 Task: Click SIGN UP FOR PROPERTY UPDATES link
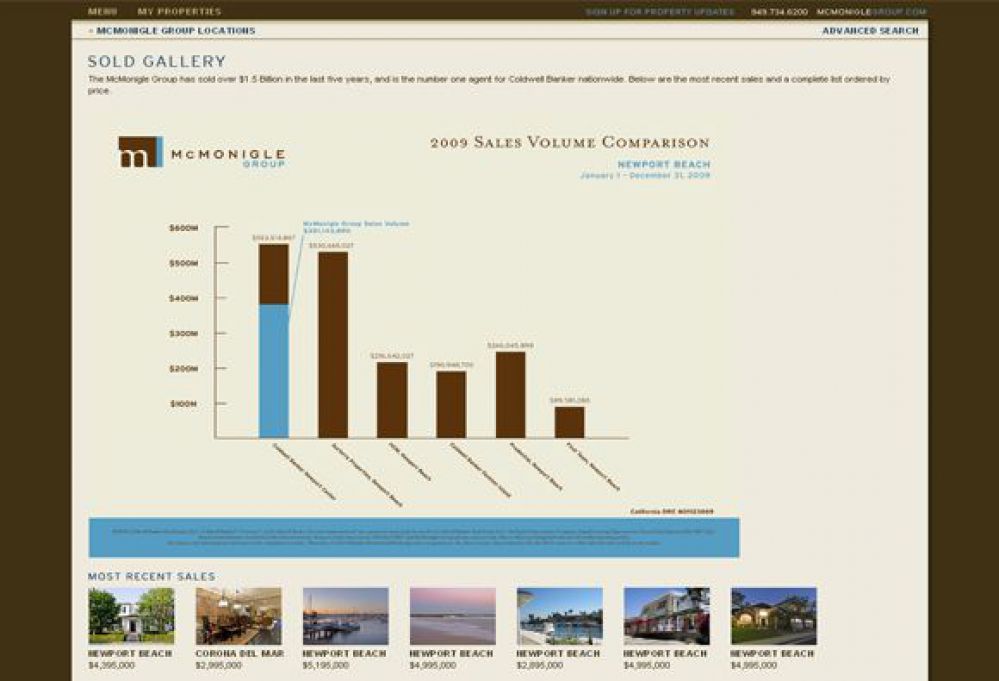[x=660, y=12]
